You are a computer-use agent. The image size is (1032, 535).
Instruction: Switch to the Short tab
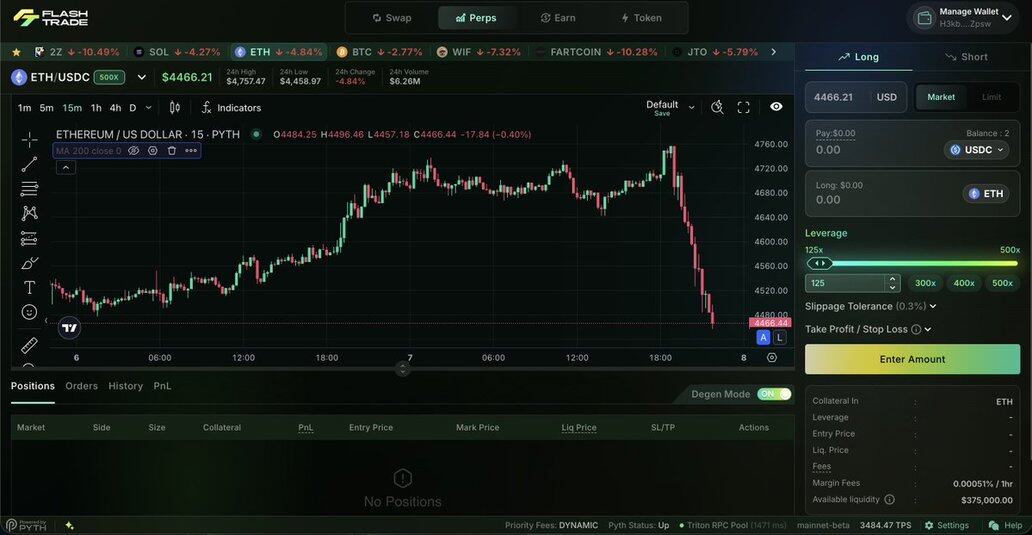[963, 57]
